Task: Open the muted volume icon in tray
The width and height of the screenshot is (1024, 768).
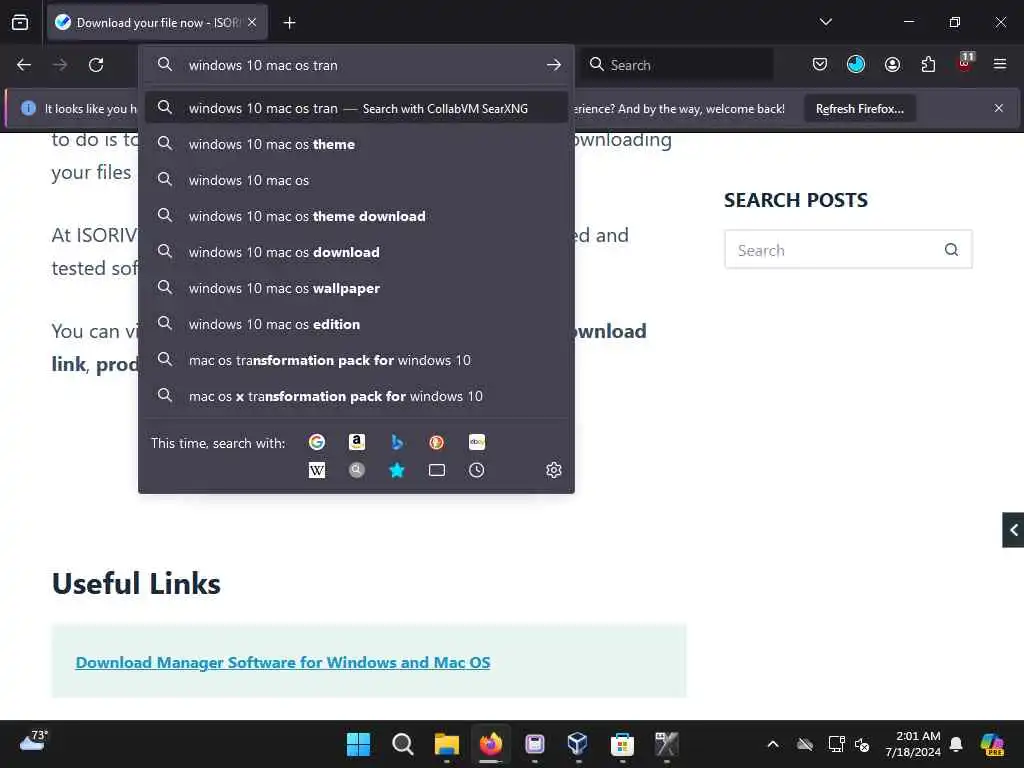Action: coord(862,744)
